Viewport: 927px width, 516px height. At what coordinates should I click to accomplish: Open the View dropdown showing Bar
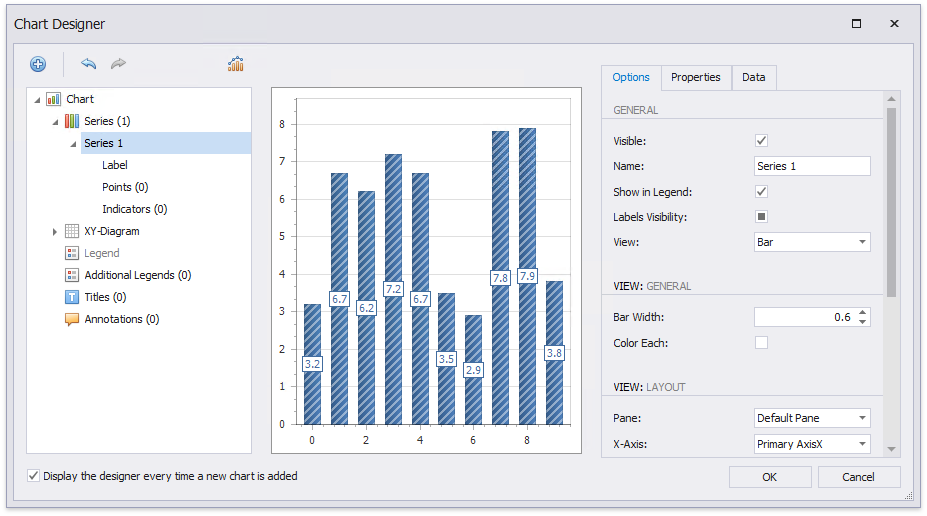point(812,242)
